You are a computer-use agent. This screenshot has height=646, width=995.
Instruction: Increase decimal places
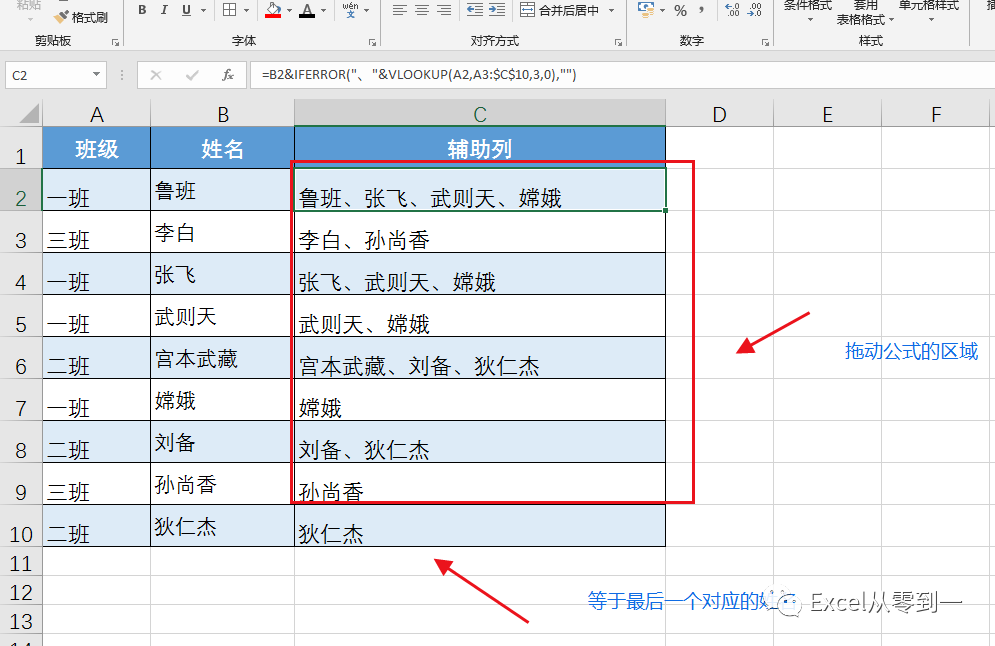(732, 10)
